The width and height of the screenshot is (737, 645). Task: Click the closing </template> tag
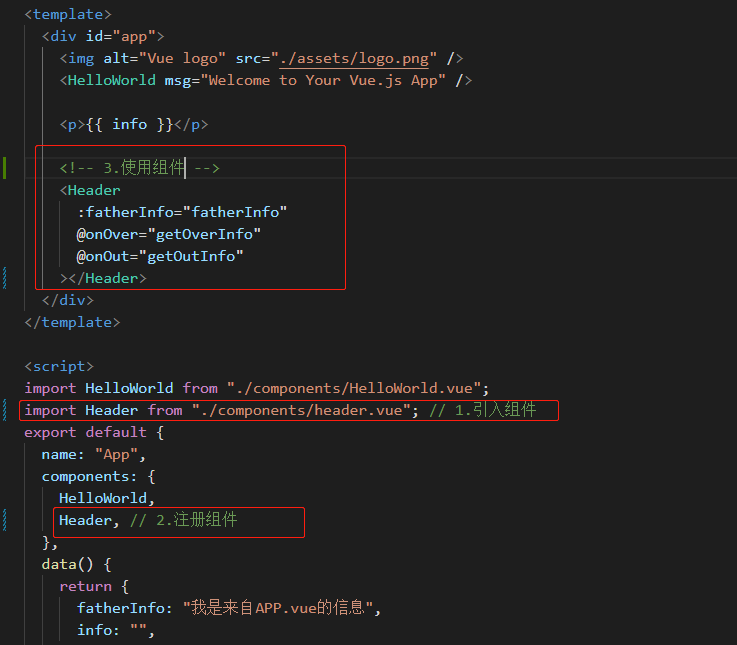coord(72,322)
